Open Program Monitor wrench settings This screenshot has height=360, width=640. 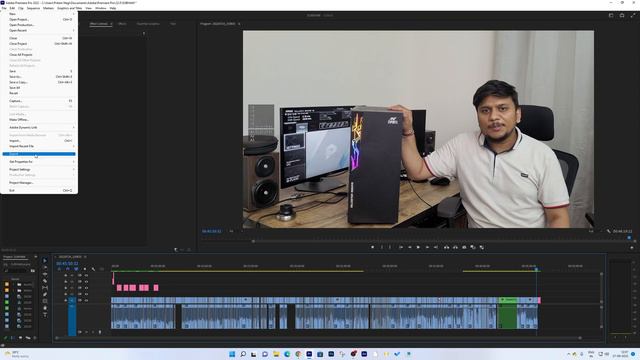click(x=609, y=231)
